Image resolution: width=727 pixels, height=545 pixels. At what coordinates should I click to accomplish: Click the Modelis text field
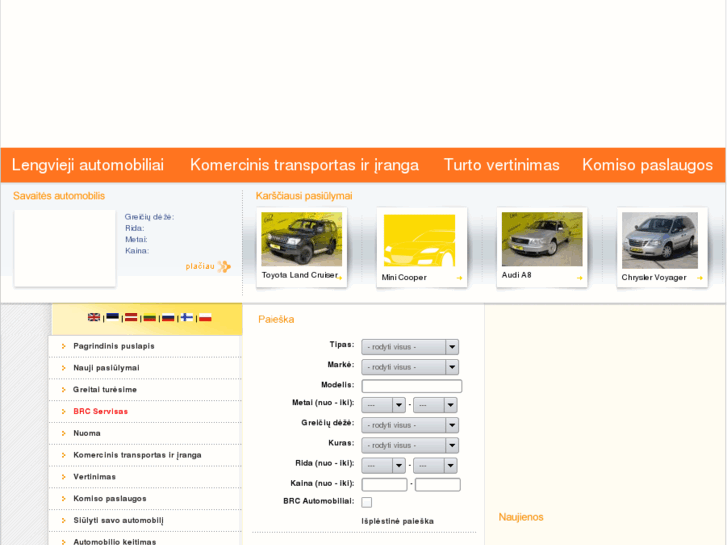[x=412, y=386]
